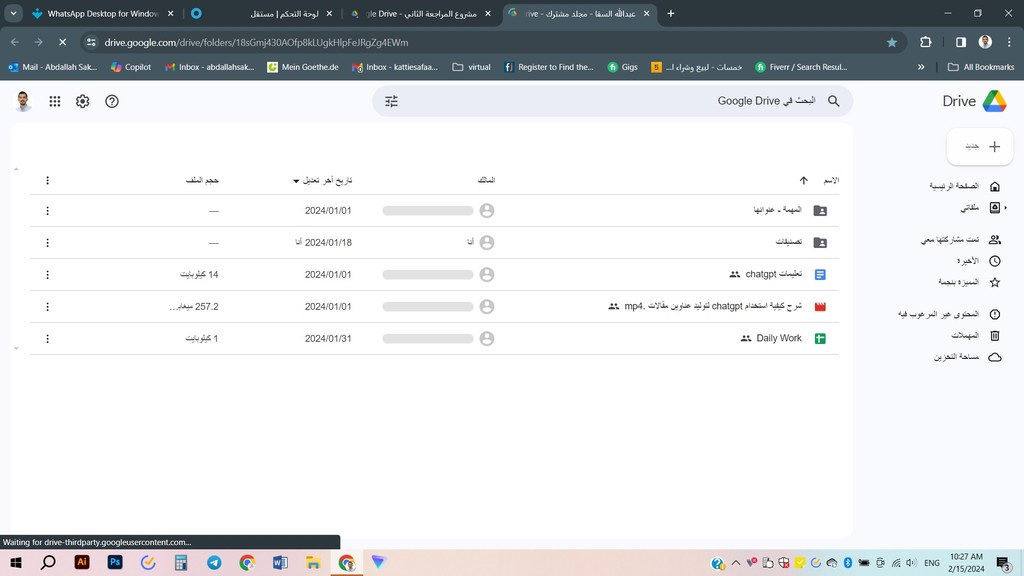
Task: Open tab search dropdown arrow
Action: coord(13,13)
